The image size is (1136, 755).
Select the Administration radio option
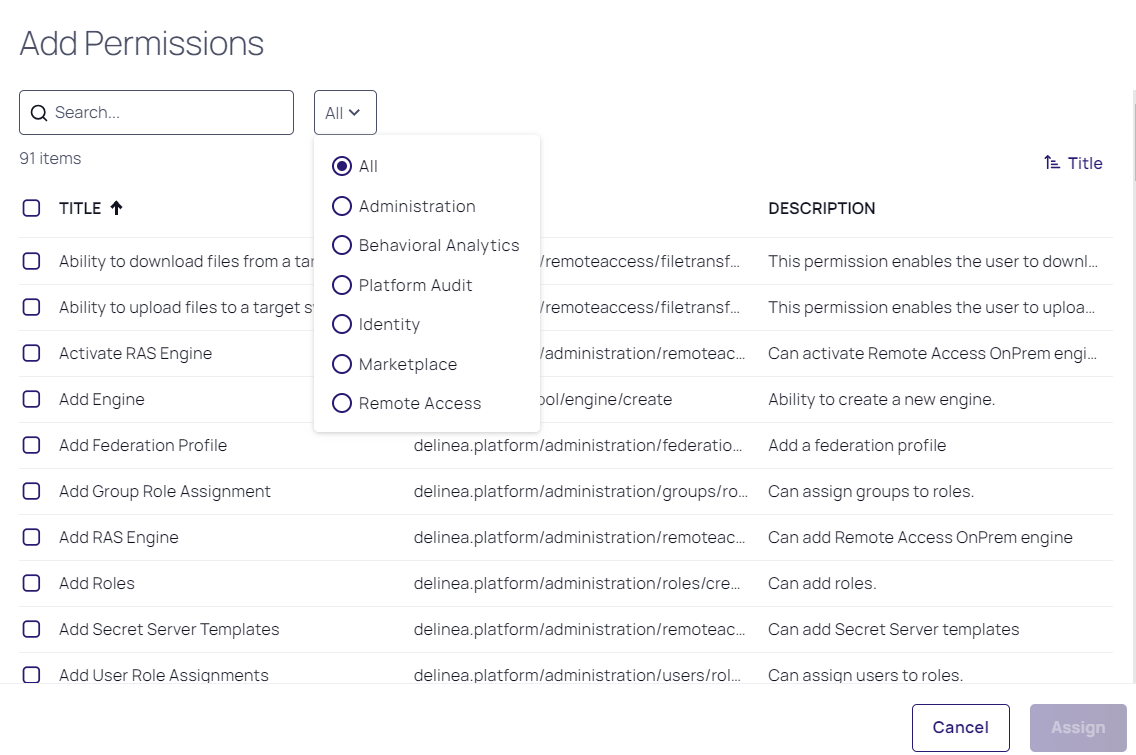(x=342, y=206)
